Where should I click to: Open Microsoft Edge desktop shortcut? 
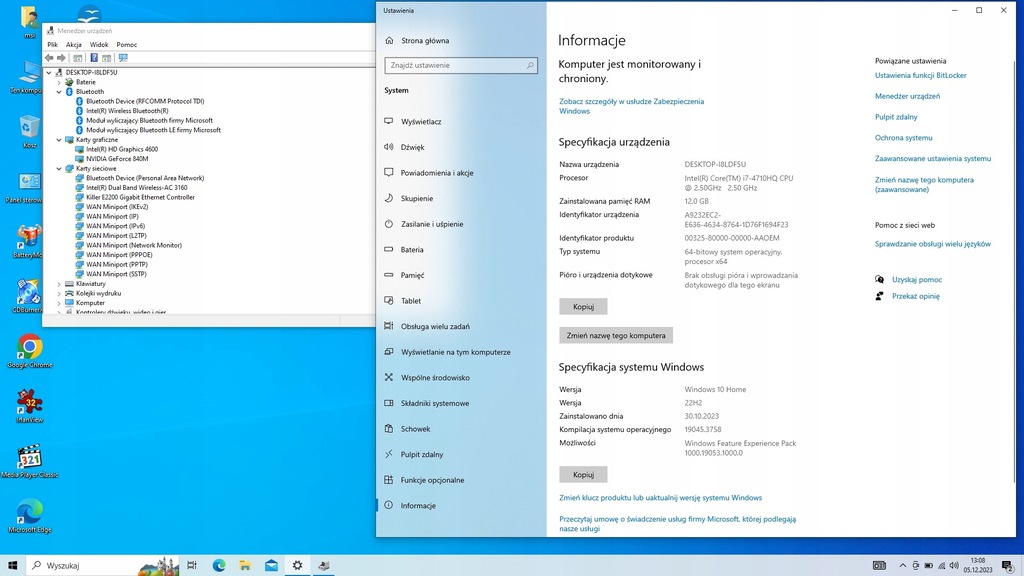coord(29,516)
